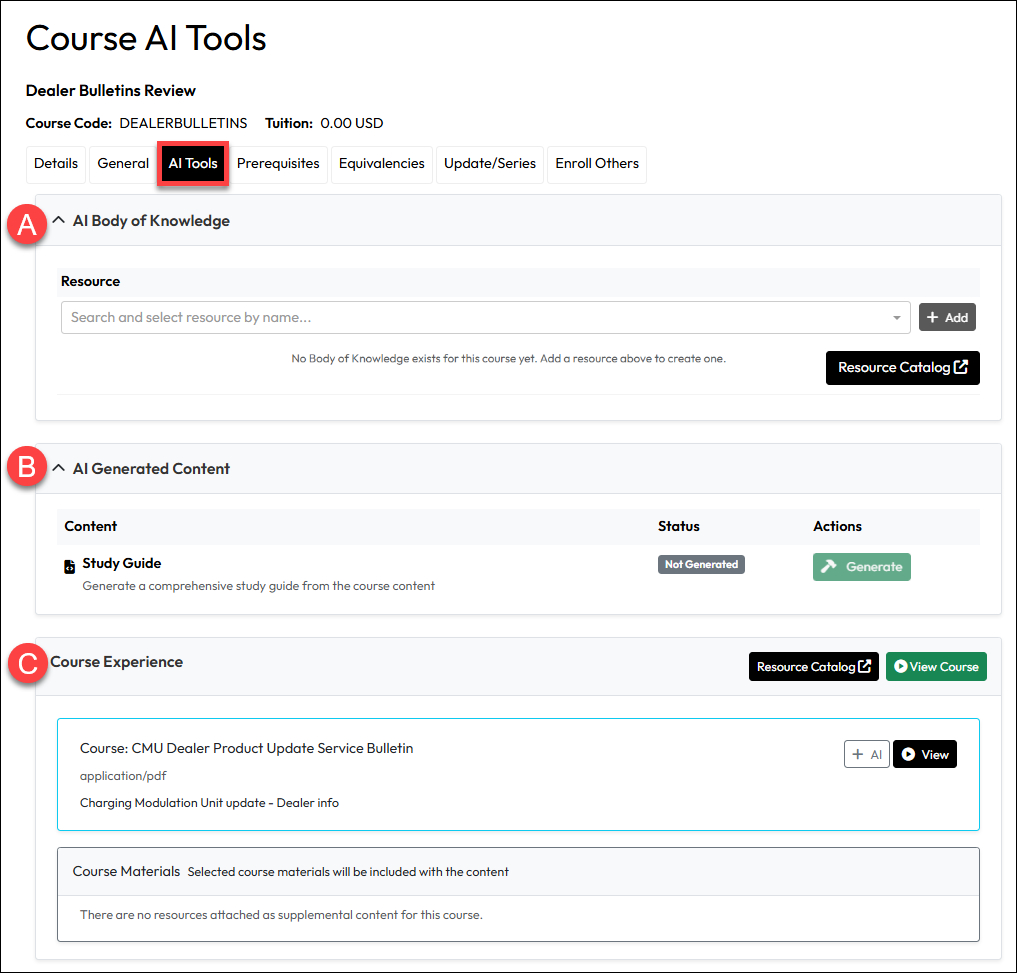Click the Add resource button
Screen dimensions: 1017x973
coord(946,317)
